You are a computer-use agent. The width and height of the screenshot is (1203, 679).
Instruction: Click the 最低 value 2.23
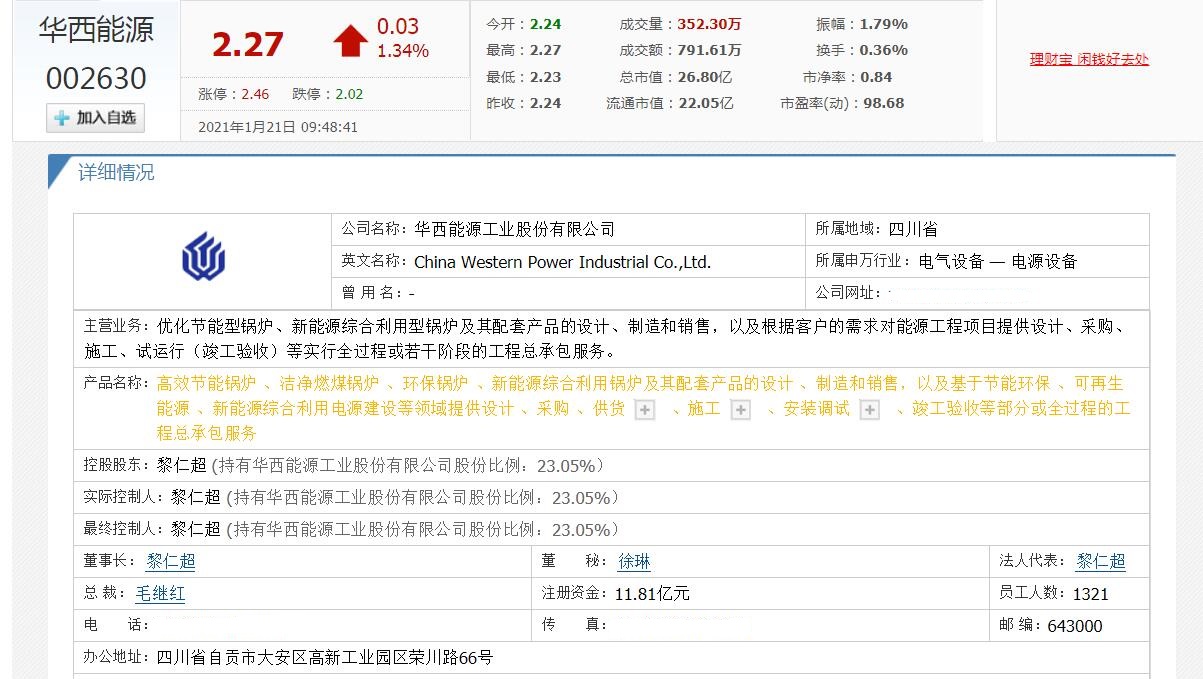coord(546,77)
